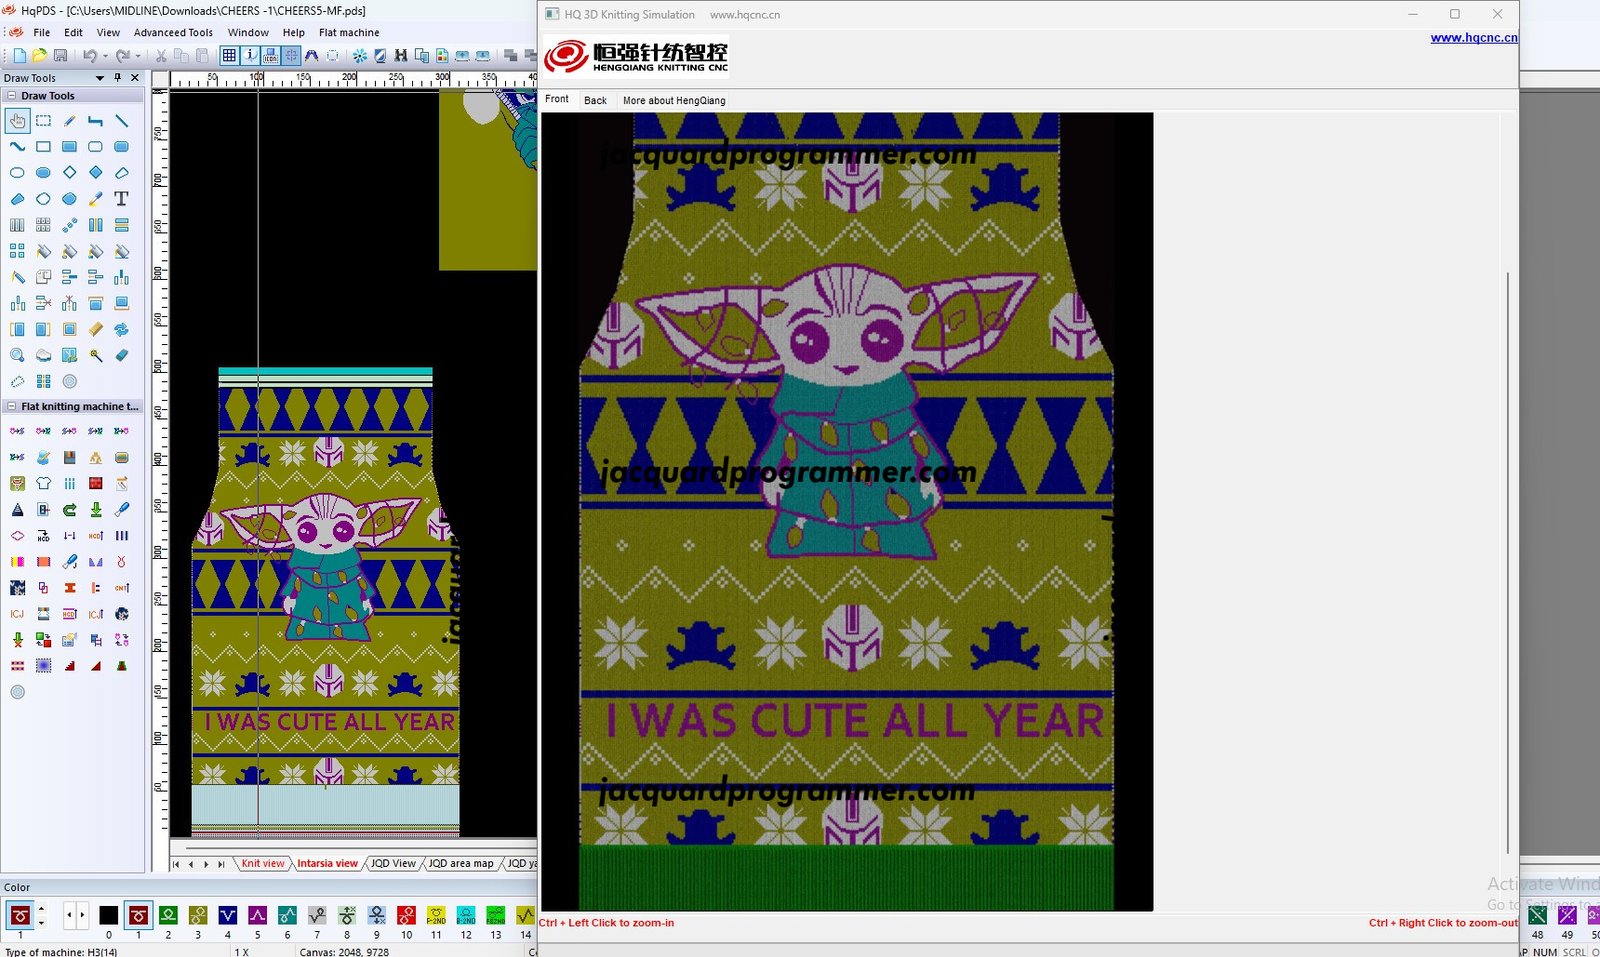Pin the Draw Tools panel
This screenshot has height=957, width=1600.
[117, 78]
